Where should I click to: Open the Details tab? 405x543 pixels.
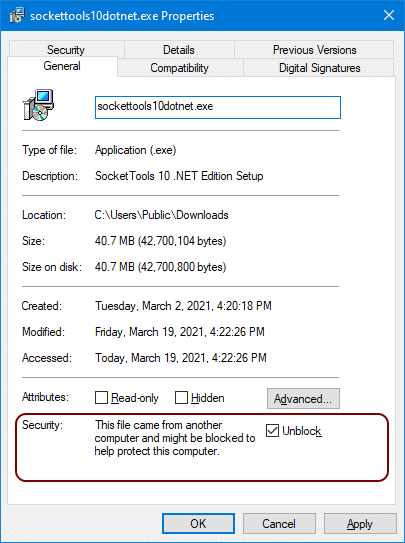[179, 50]
